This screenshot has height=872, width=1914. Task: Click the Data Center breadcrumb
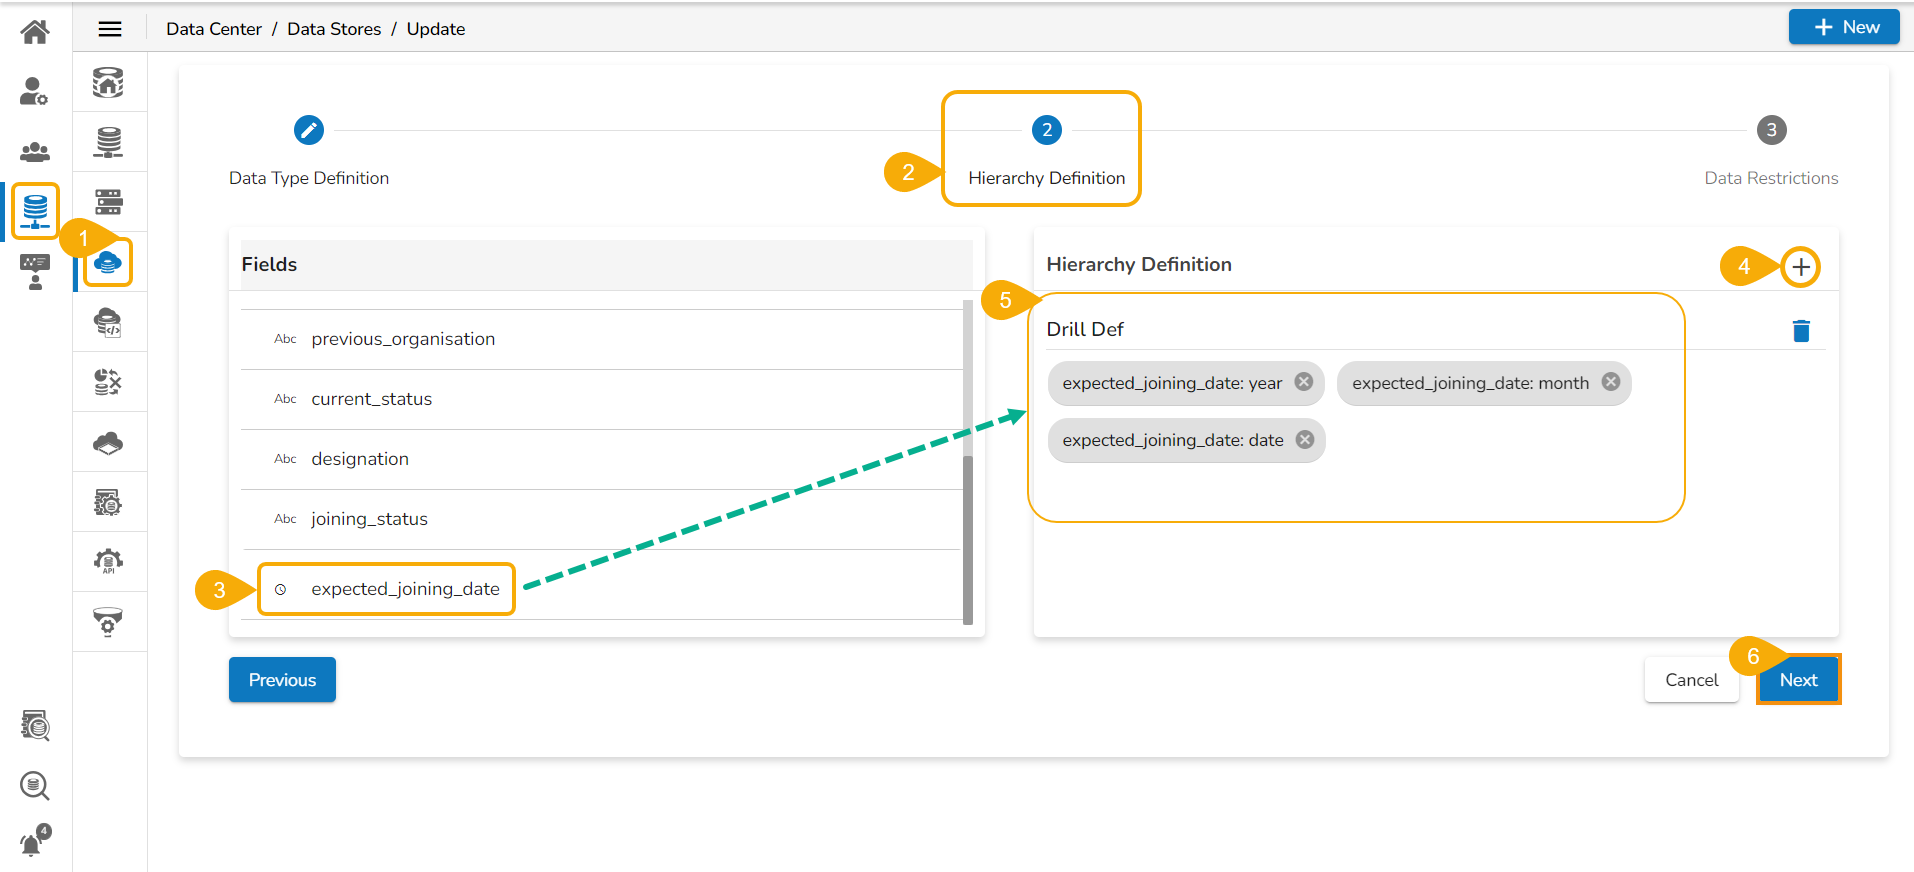pyautogui.click(x=214, y=29)
